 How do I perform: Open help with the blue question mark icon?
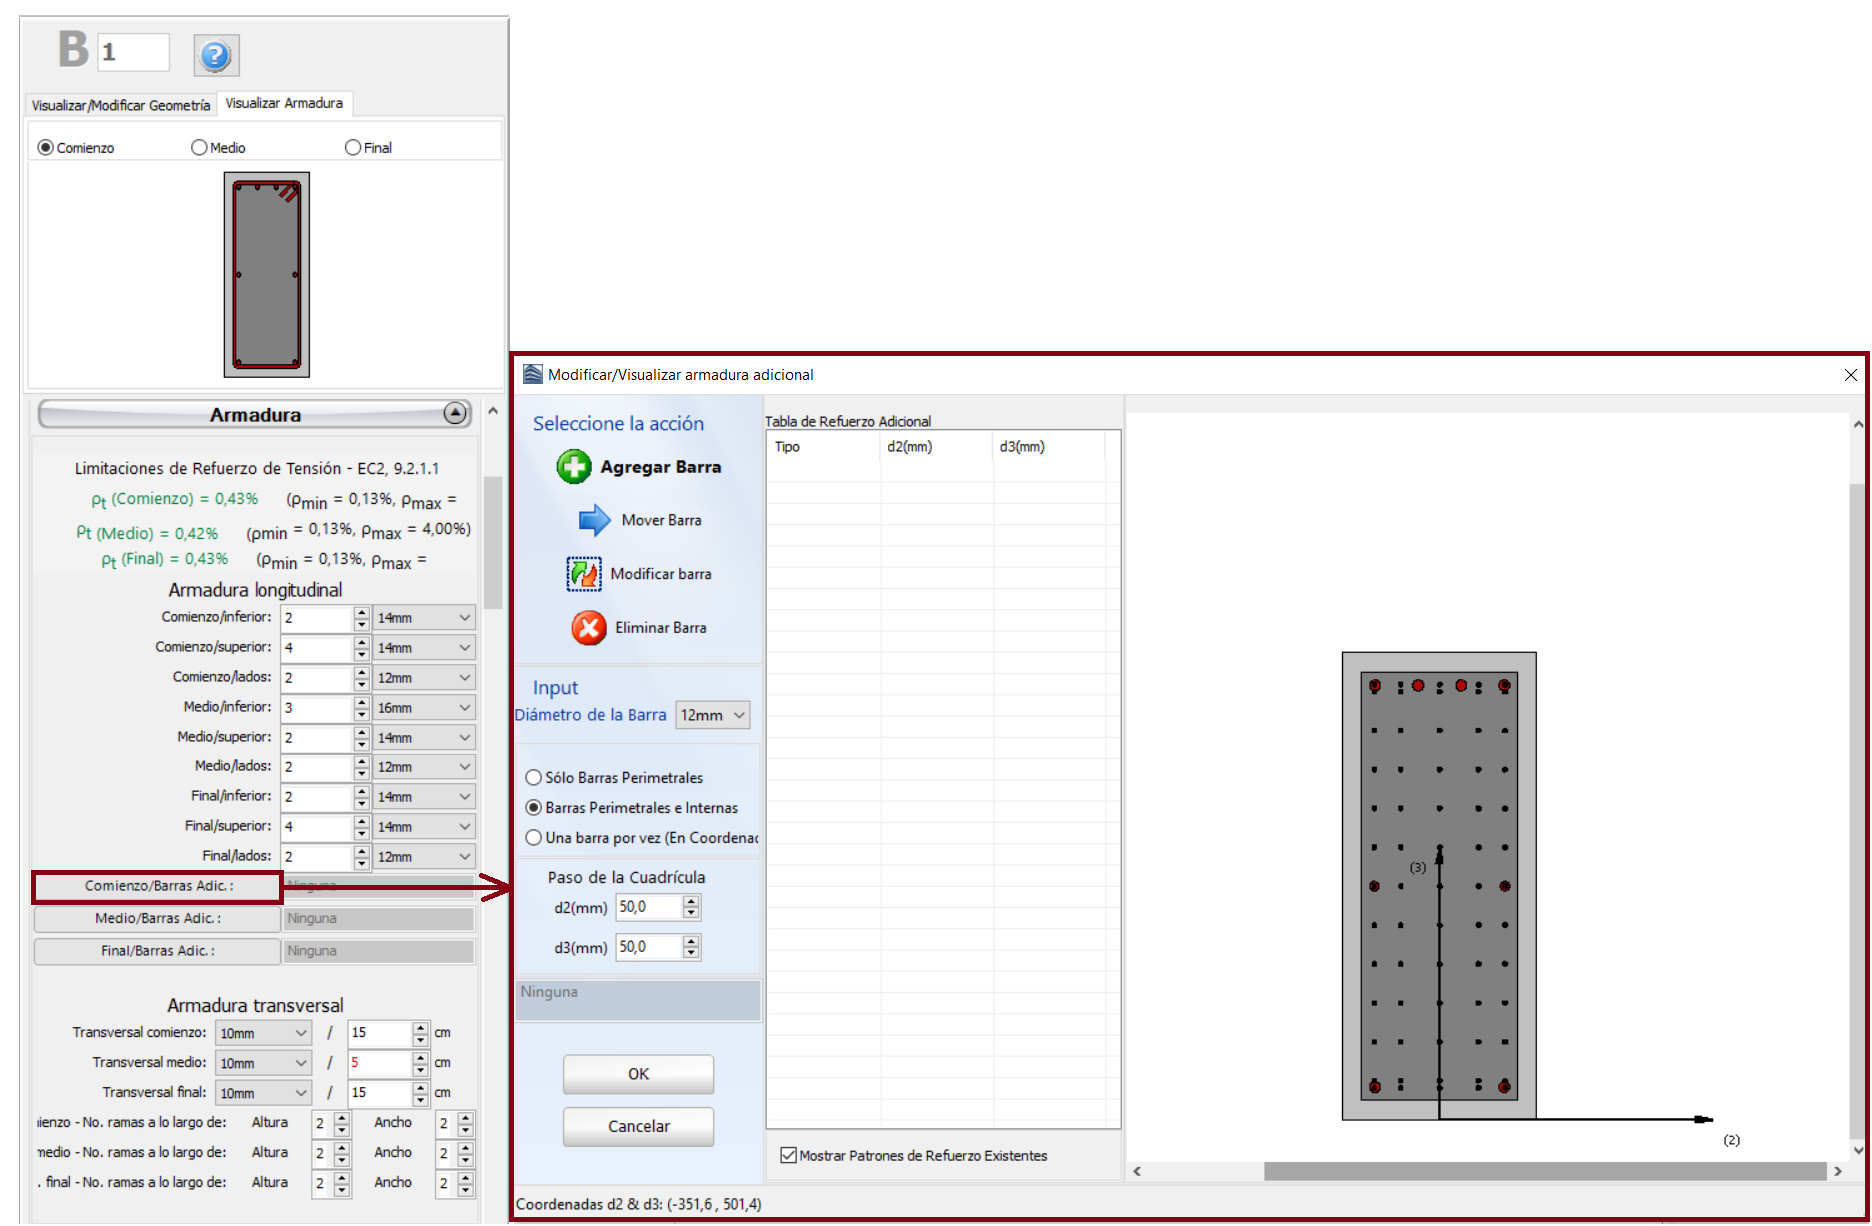(216, 56)
